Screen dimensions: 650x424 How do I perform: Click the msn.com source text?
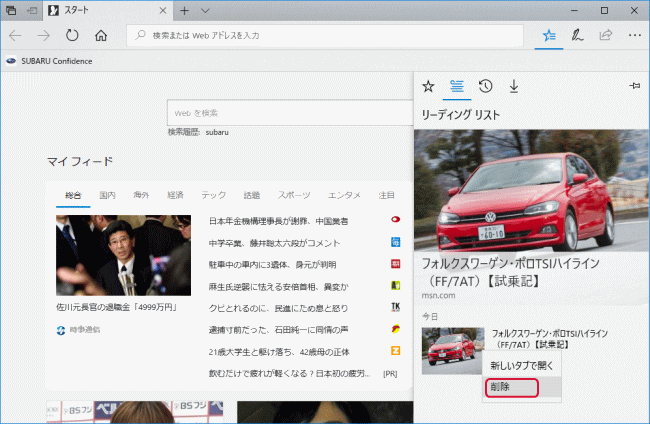click(x=438, y=296)
